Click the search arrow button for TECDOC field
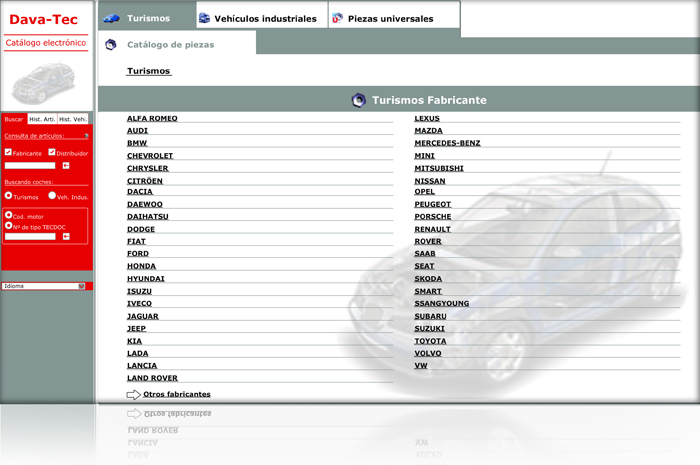This screenshot has width=700, height=465. click(x=66, y=237)
